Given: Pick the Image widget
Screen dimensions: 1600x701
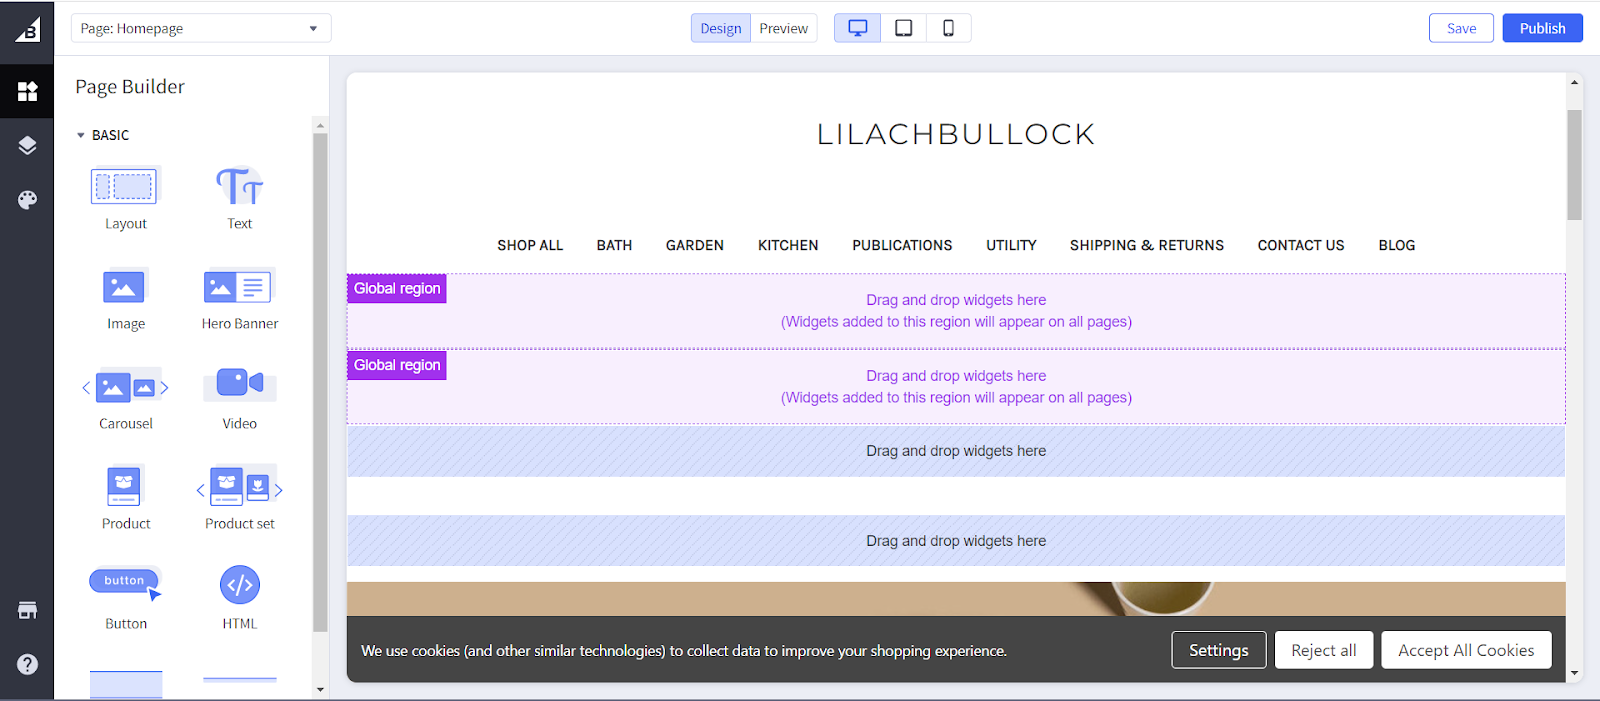Looking at the screenshot, I should click(x=125, y=299).
